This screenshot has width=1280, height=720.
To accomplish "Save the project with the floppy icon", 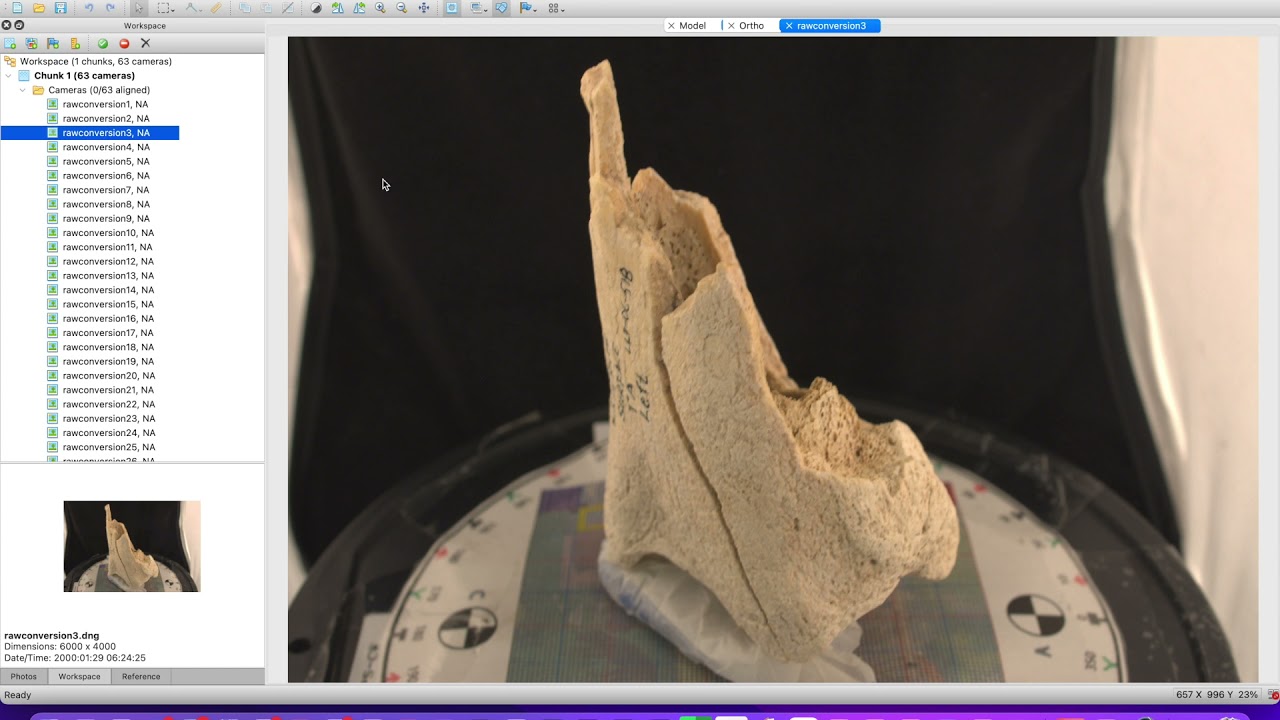I will pos(61,8).
